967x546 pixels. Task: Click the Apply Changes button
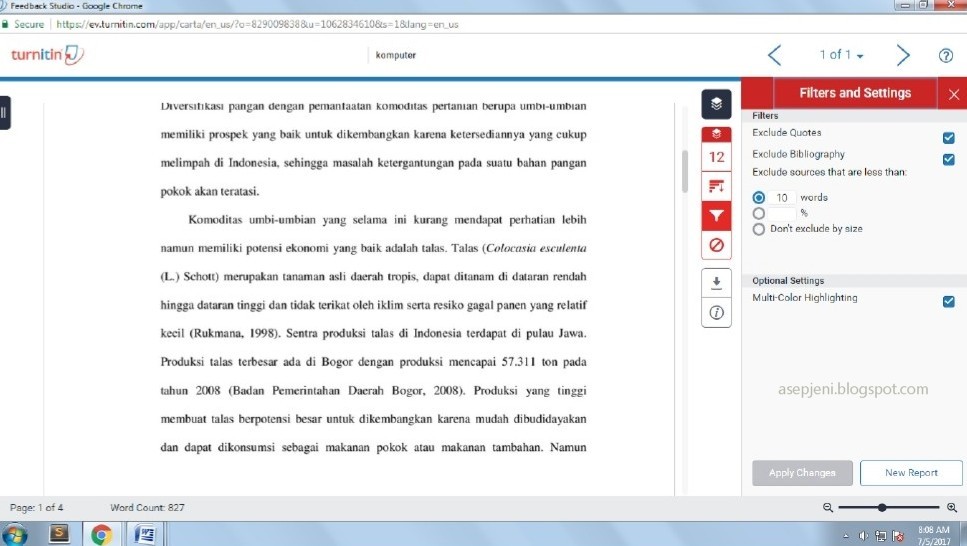tap(802, 473)
